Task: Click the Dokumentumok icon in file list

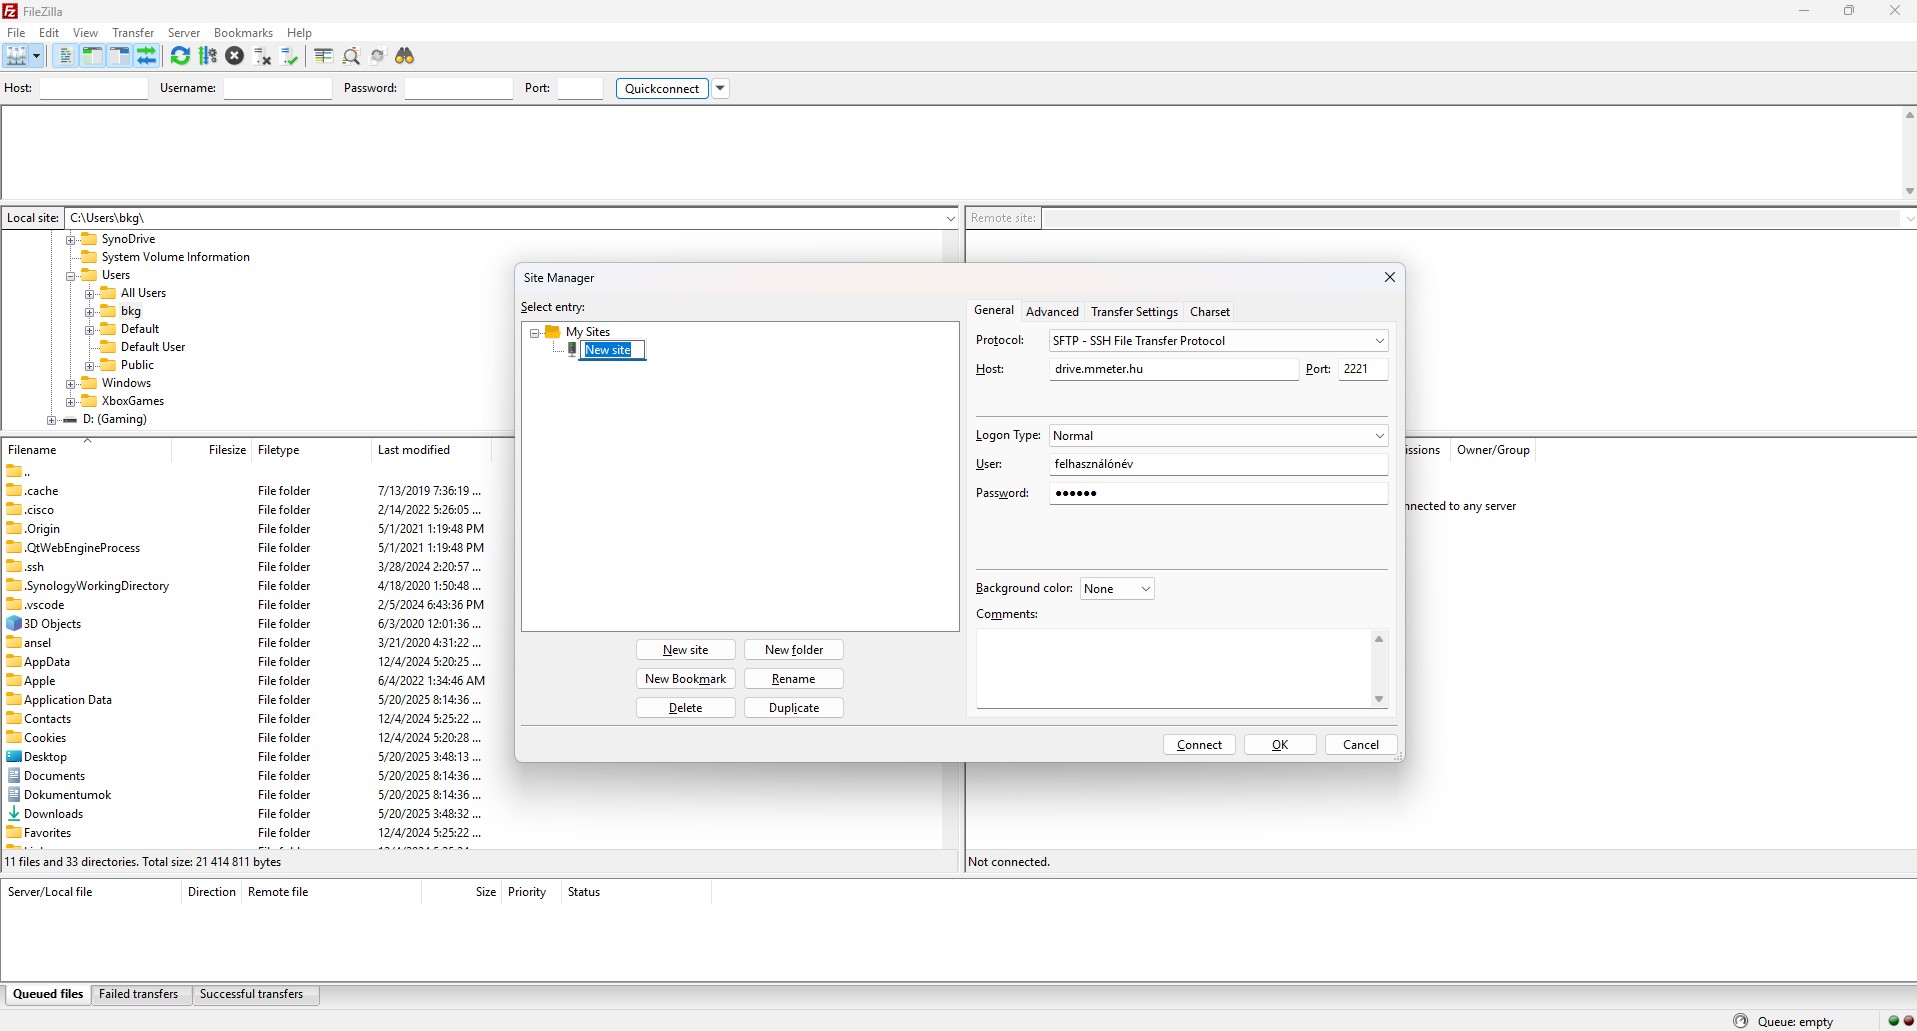Action: [x=14, y=795]
